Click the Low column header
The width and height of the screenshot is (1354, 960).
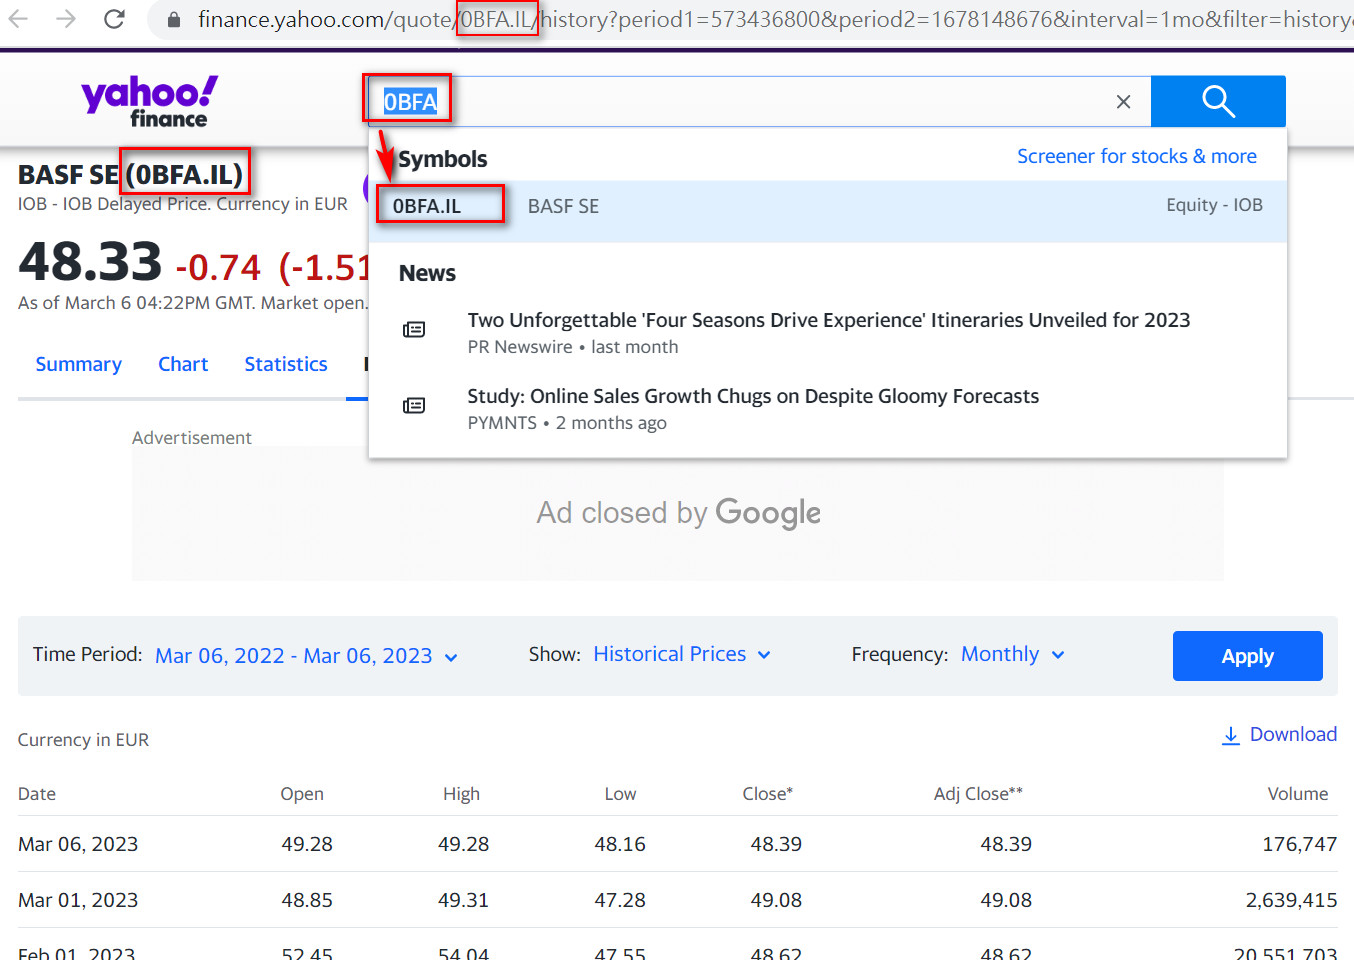620,794
